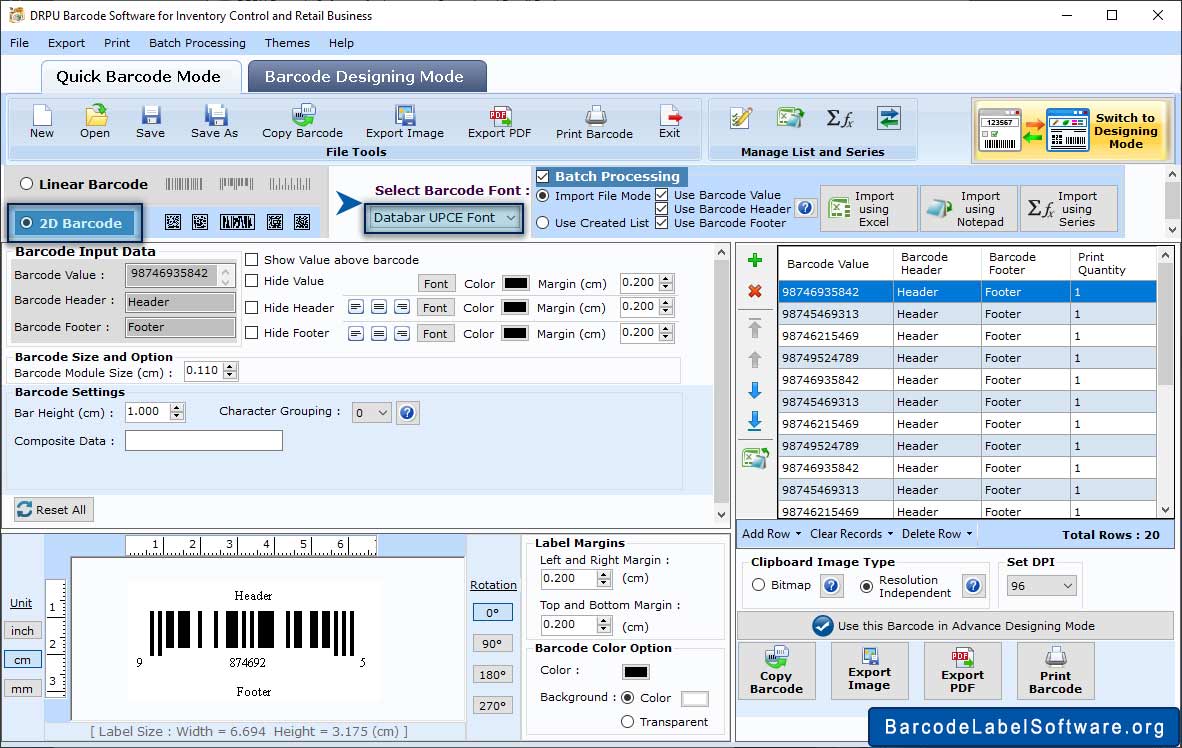
Task: Open the Export menu
Action: [x=66, y=43]
